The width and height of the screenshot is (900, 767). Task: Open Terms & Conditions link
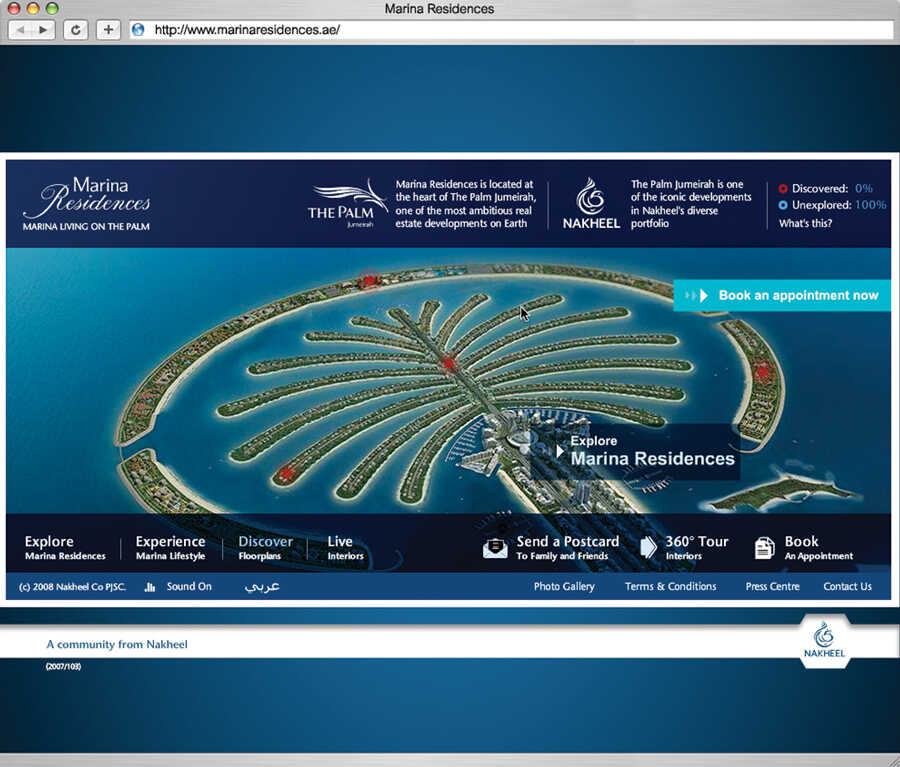670,587
